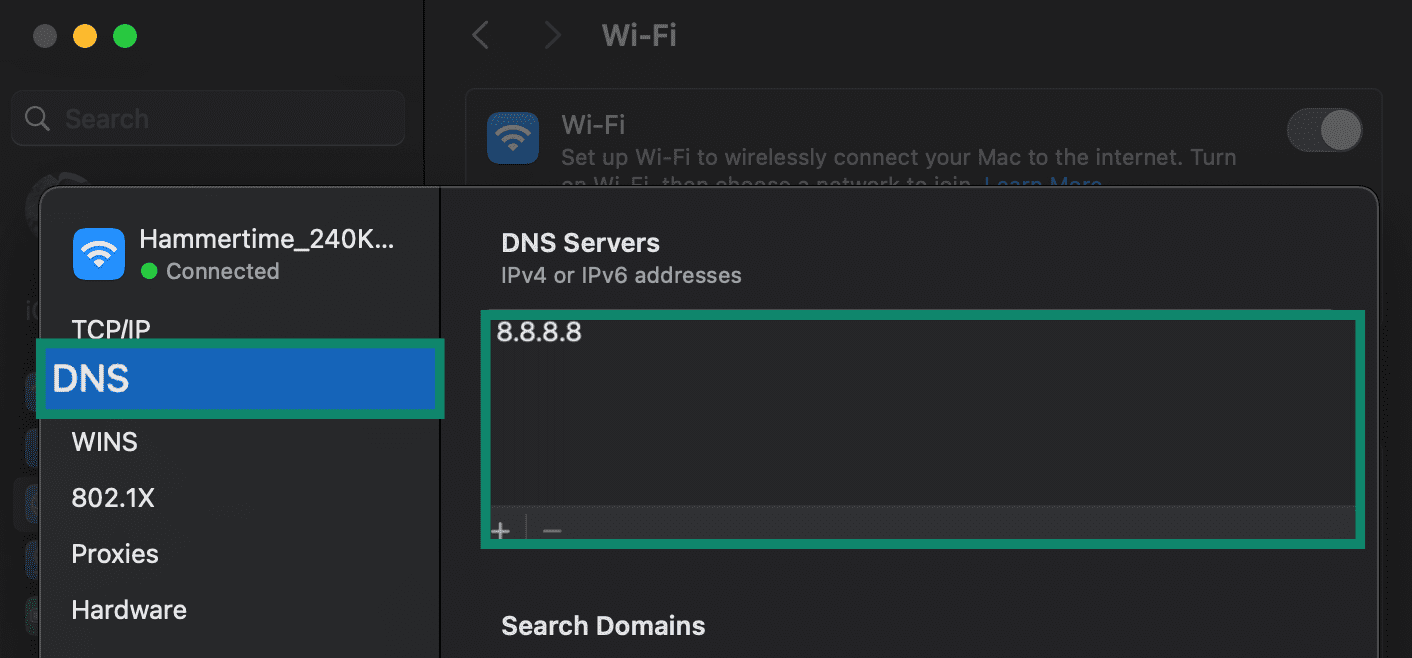1412x658 pixels.
Task: Click the magnifying glass in the Search field
Action: pyautogui.click(x=37, y=117)
